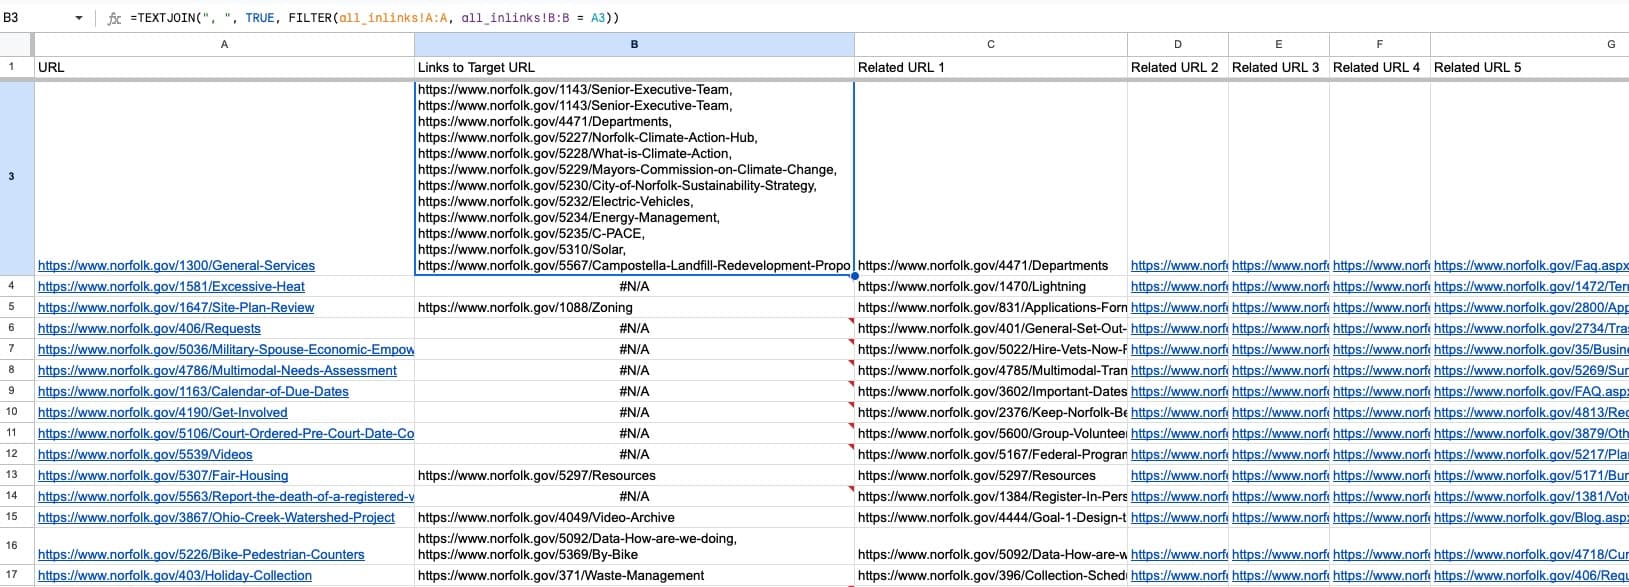The width and height of the screenshot is (1629, 587).
Task: Open the 1647/Site-Plan-Review link
Action: tap(176, 308)
